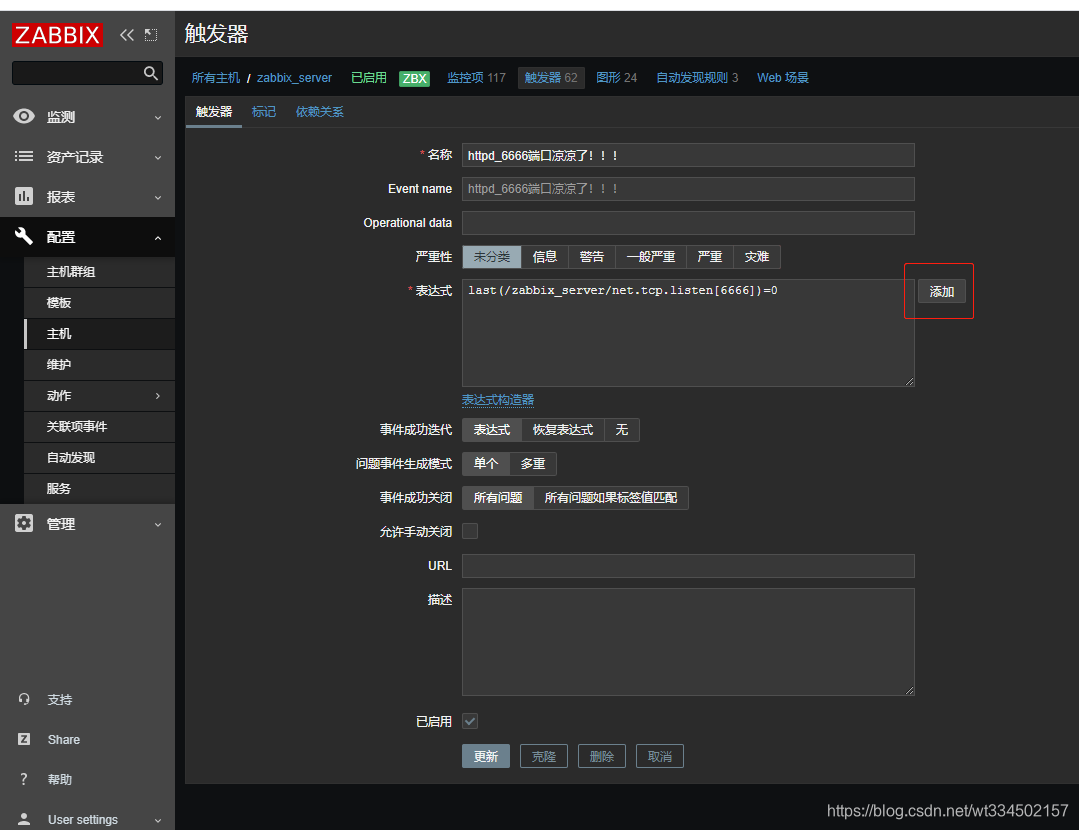The width and height of the screenshot is (1079, 830).
Task: Open 自动发现规则 3 link
Action: point(697,78)
